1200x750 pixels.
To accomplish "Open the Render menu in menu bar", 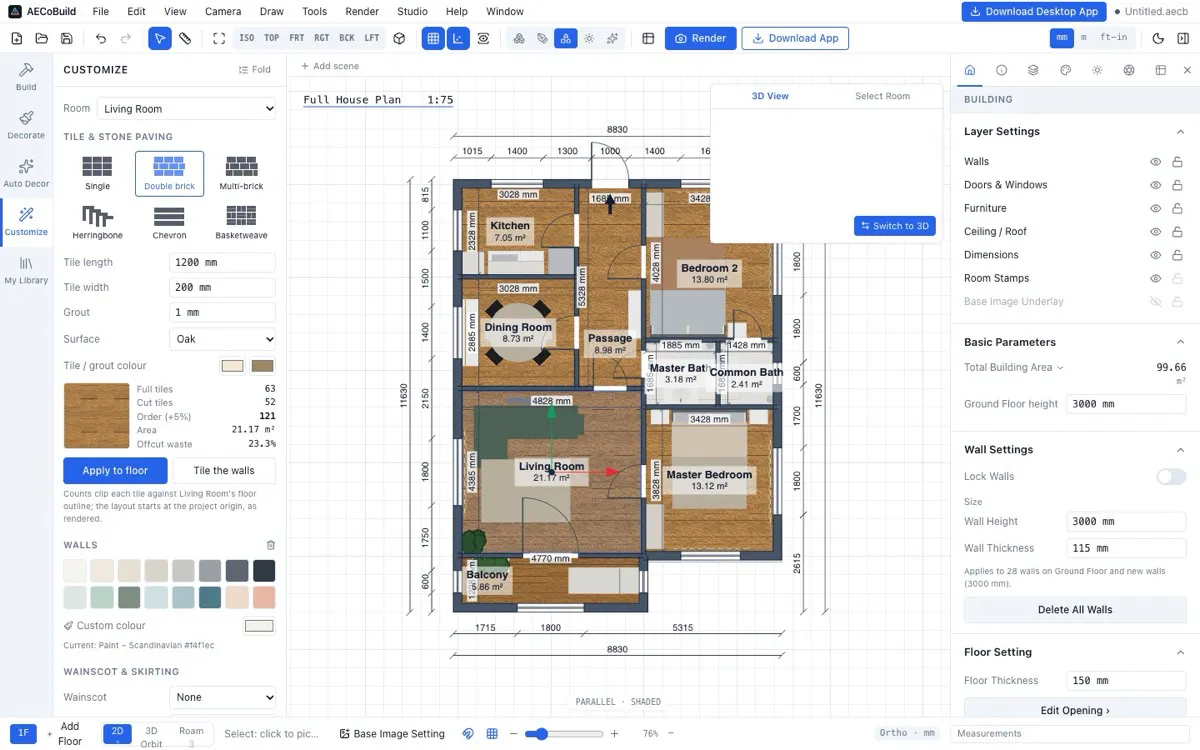I will coord(362,12).
